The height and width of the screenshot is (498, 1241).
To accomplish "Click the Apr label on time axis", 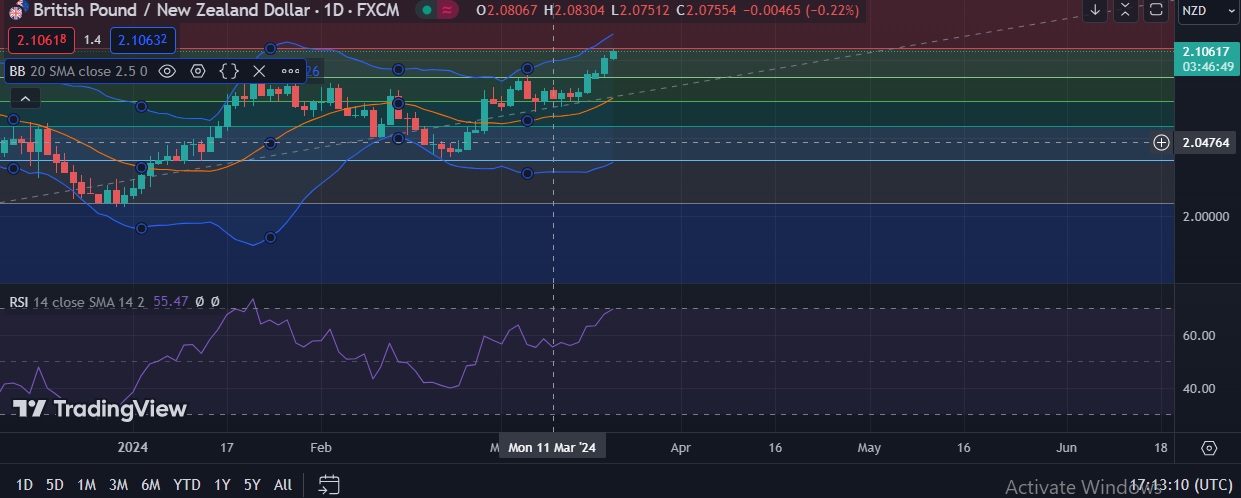I will 681,448.
